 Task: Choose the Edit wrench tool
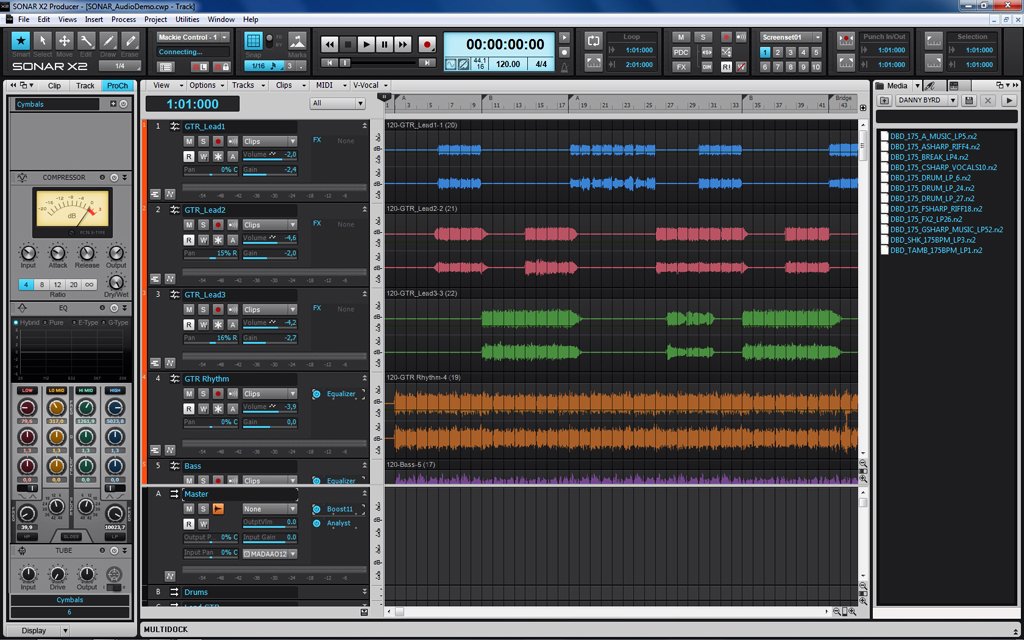point(86,42)
